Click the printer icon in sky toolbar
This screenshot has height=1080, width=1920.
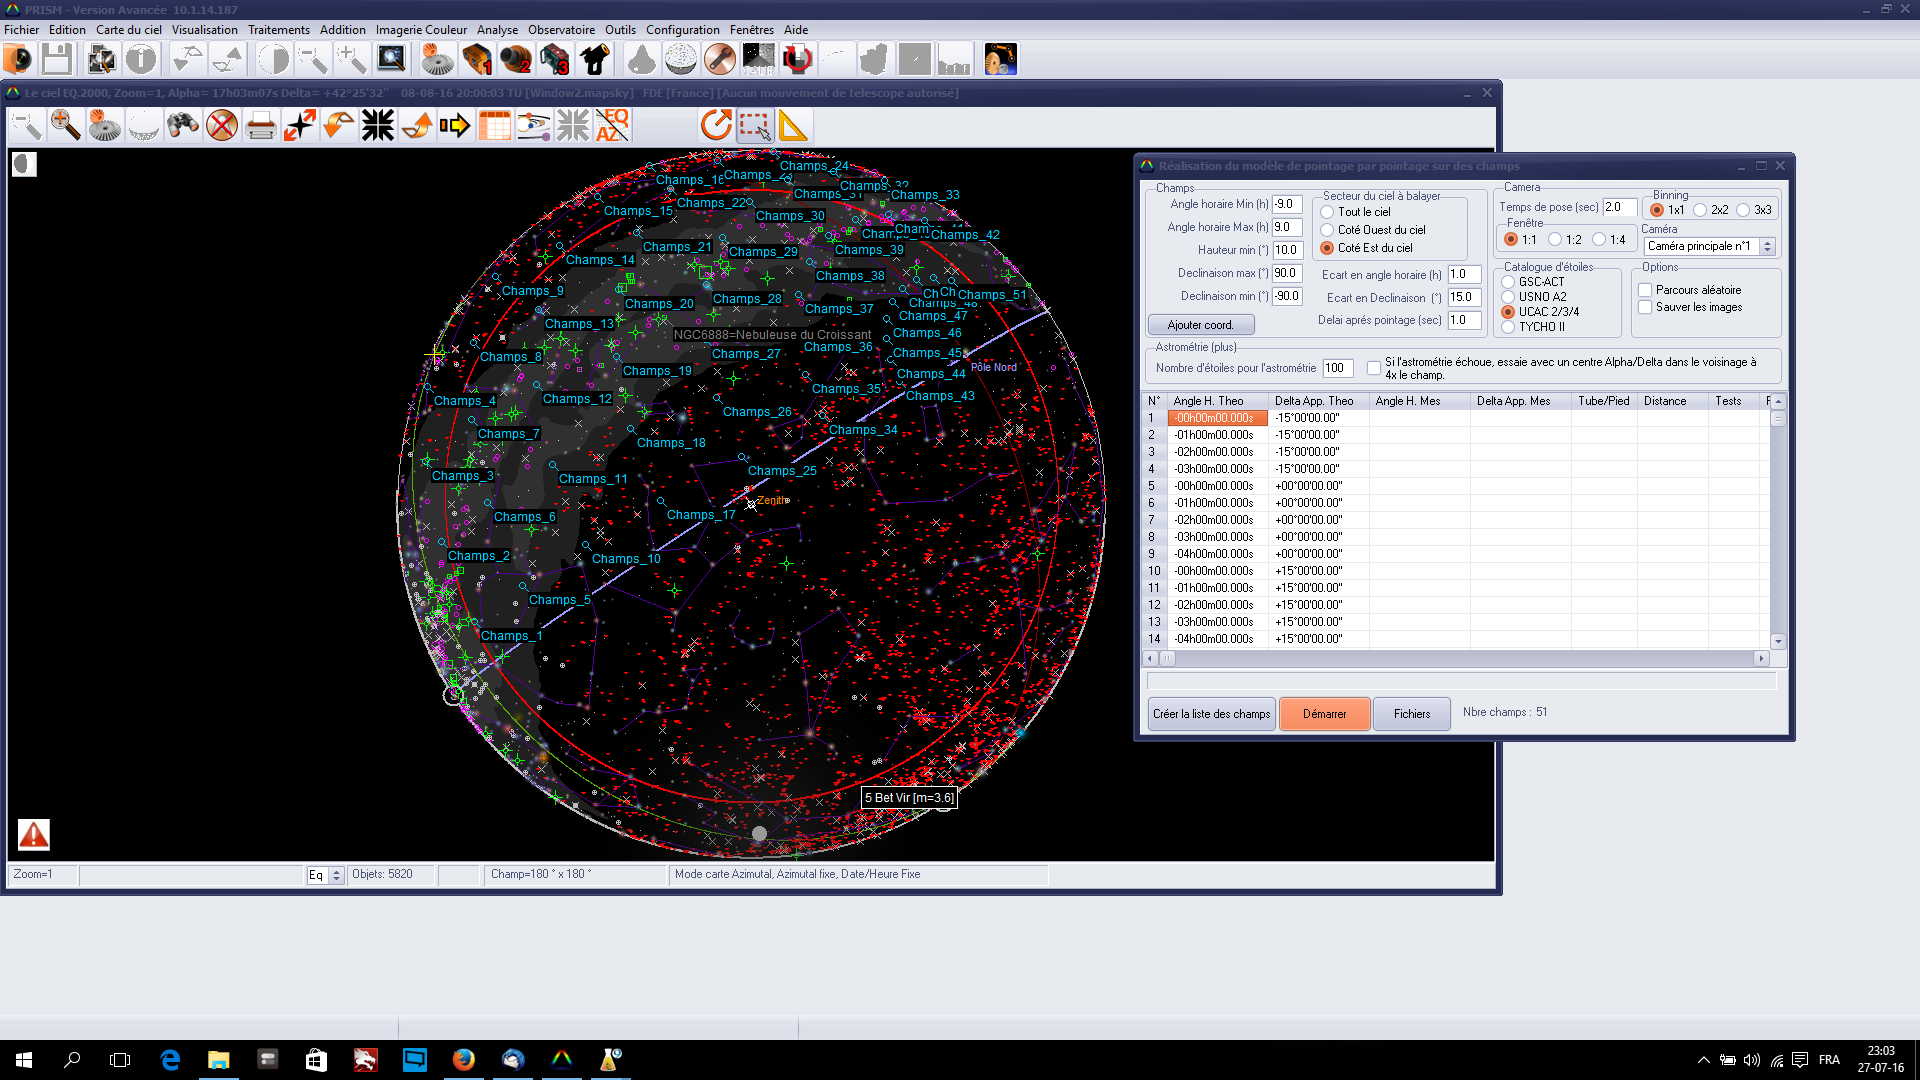(x=261, y=126)
